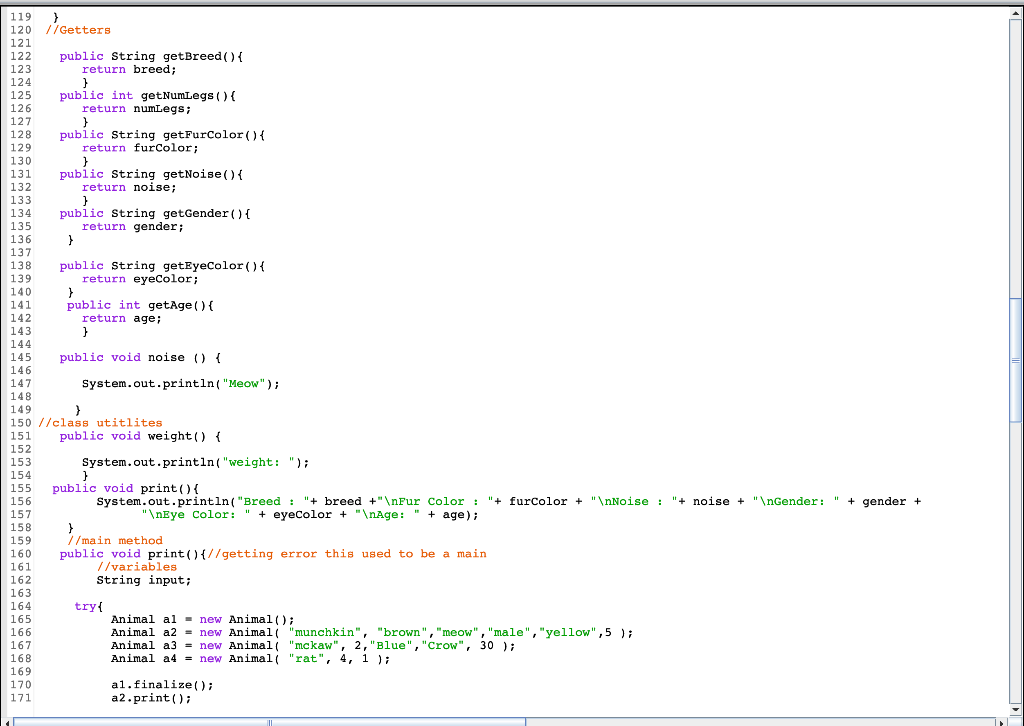Click the vertical scrollbar up arrow
Viewport: 1024px width, 726px height.
click(x=1016, y=13)
